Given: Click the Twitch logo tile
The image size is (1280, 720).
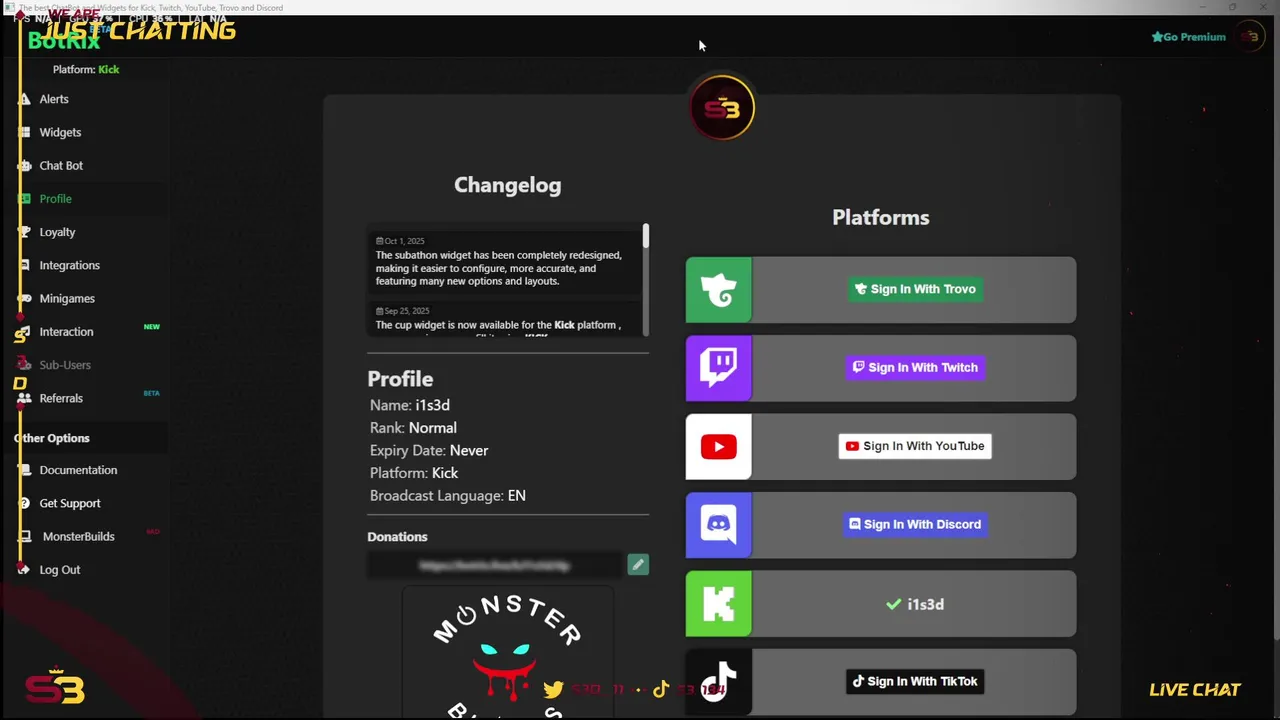Looking at the screenshot, I should coord(718,368).
